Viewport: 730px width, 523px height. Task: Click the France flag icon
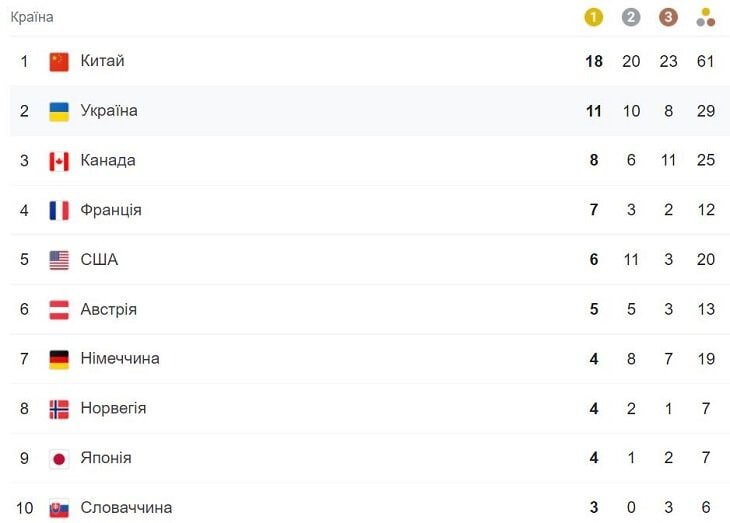[x=59, y=211]
